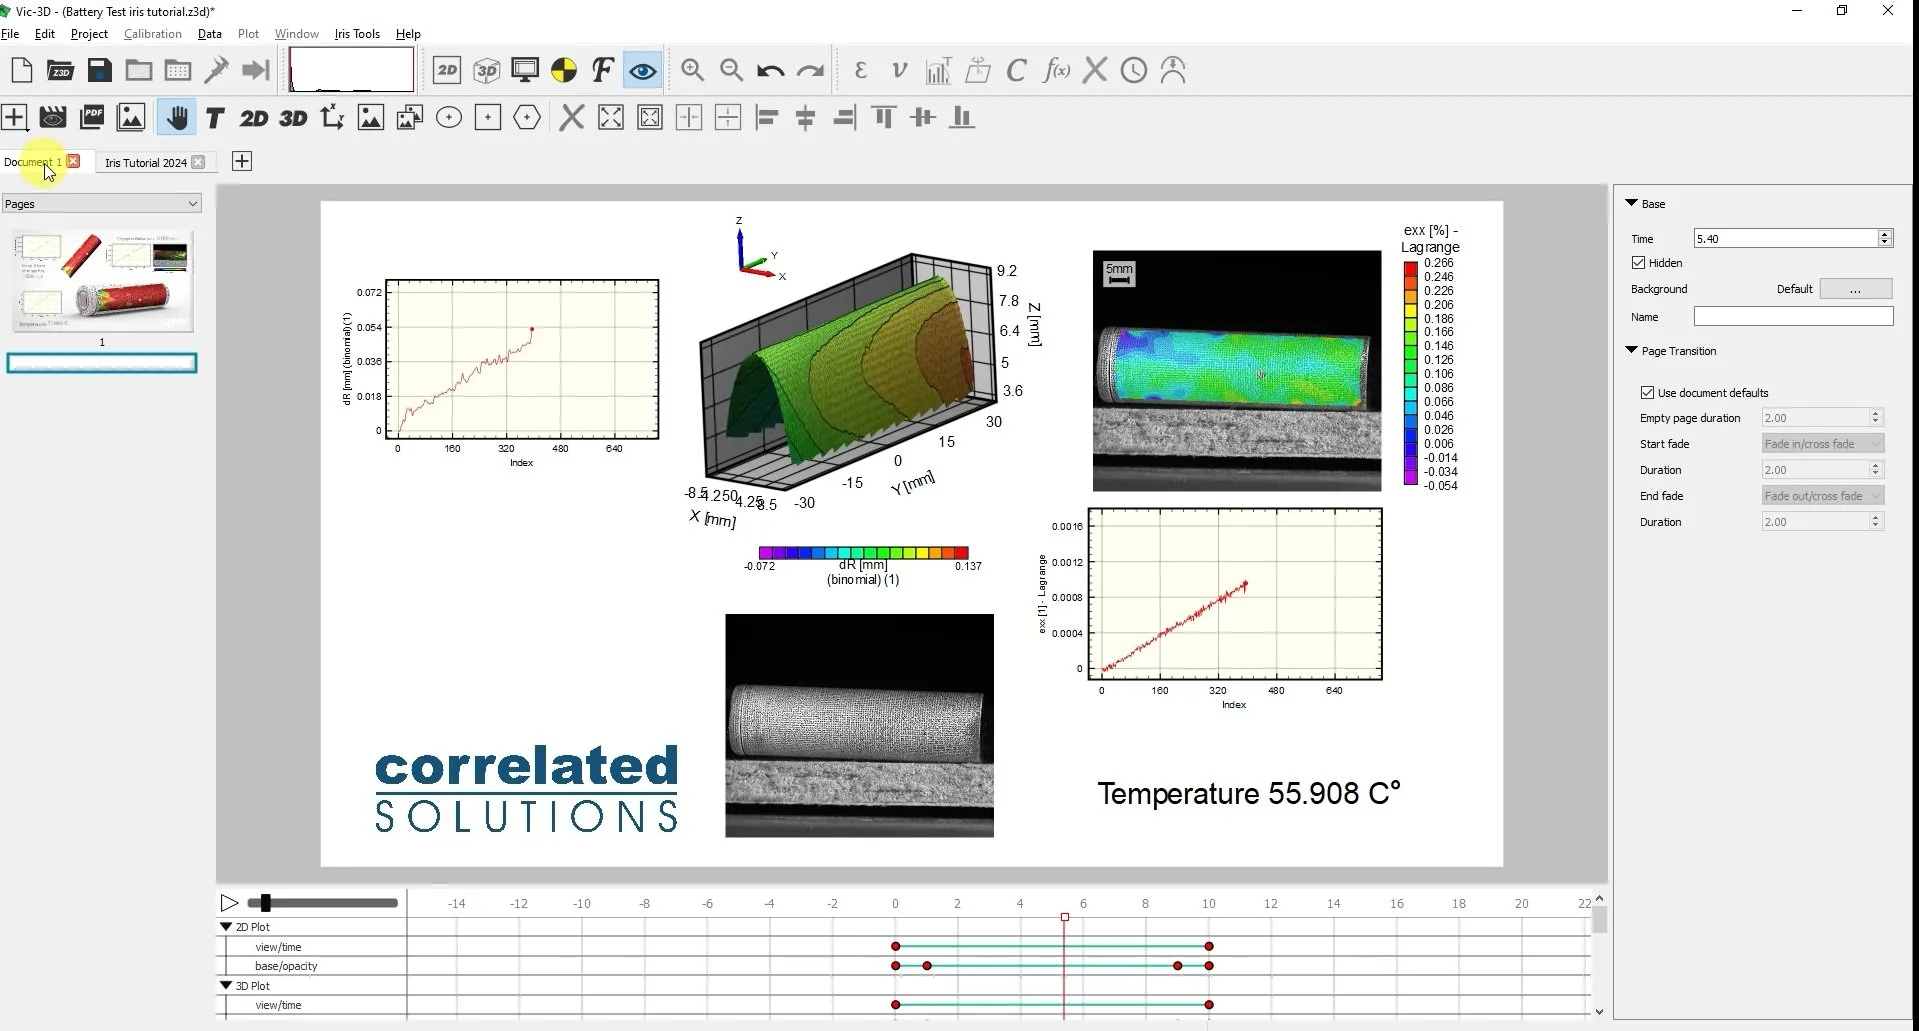This screenshot has height=1031, width=1919.
Task: Uncheck Use document defaults
Action: coord(1647,392)
